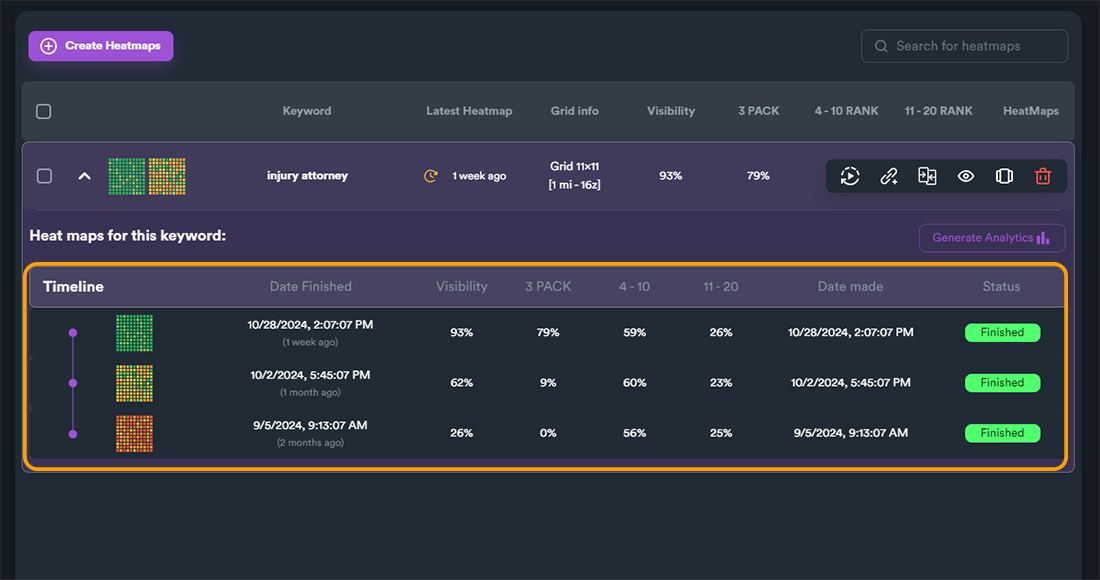This screenshot has width=1100, height=580.
Task: Click the compare heatmaps icon
Action: click(x=927, y=176)
